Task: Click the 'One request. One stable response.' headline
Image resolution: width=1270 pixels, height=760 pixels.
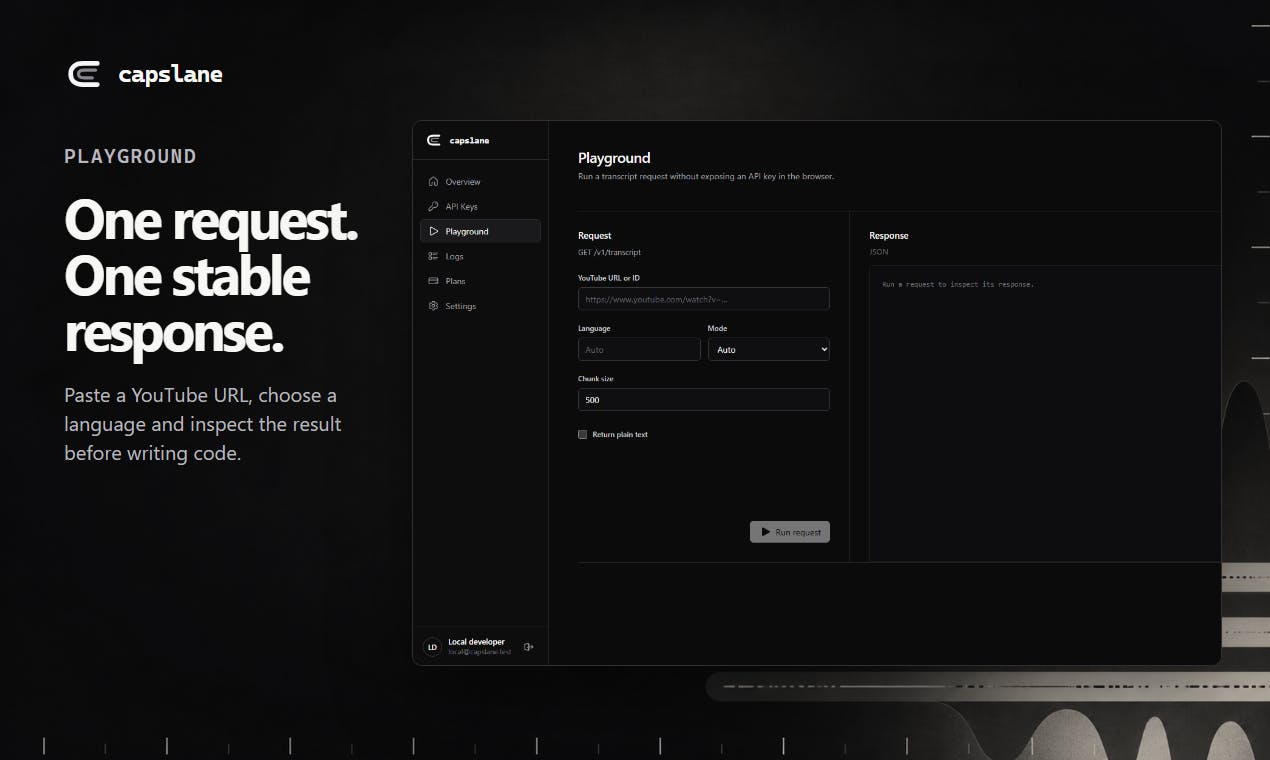Action: (x=212, y=278)
